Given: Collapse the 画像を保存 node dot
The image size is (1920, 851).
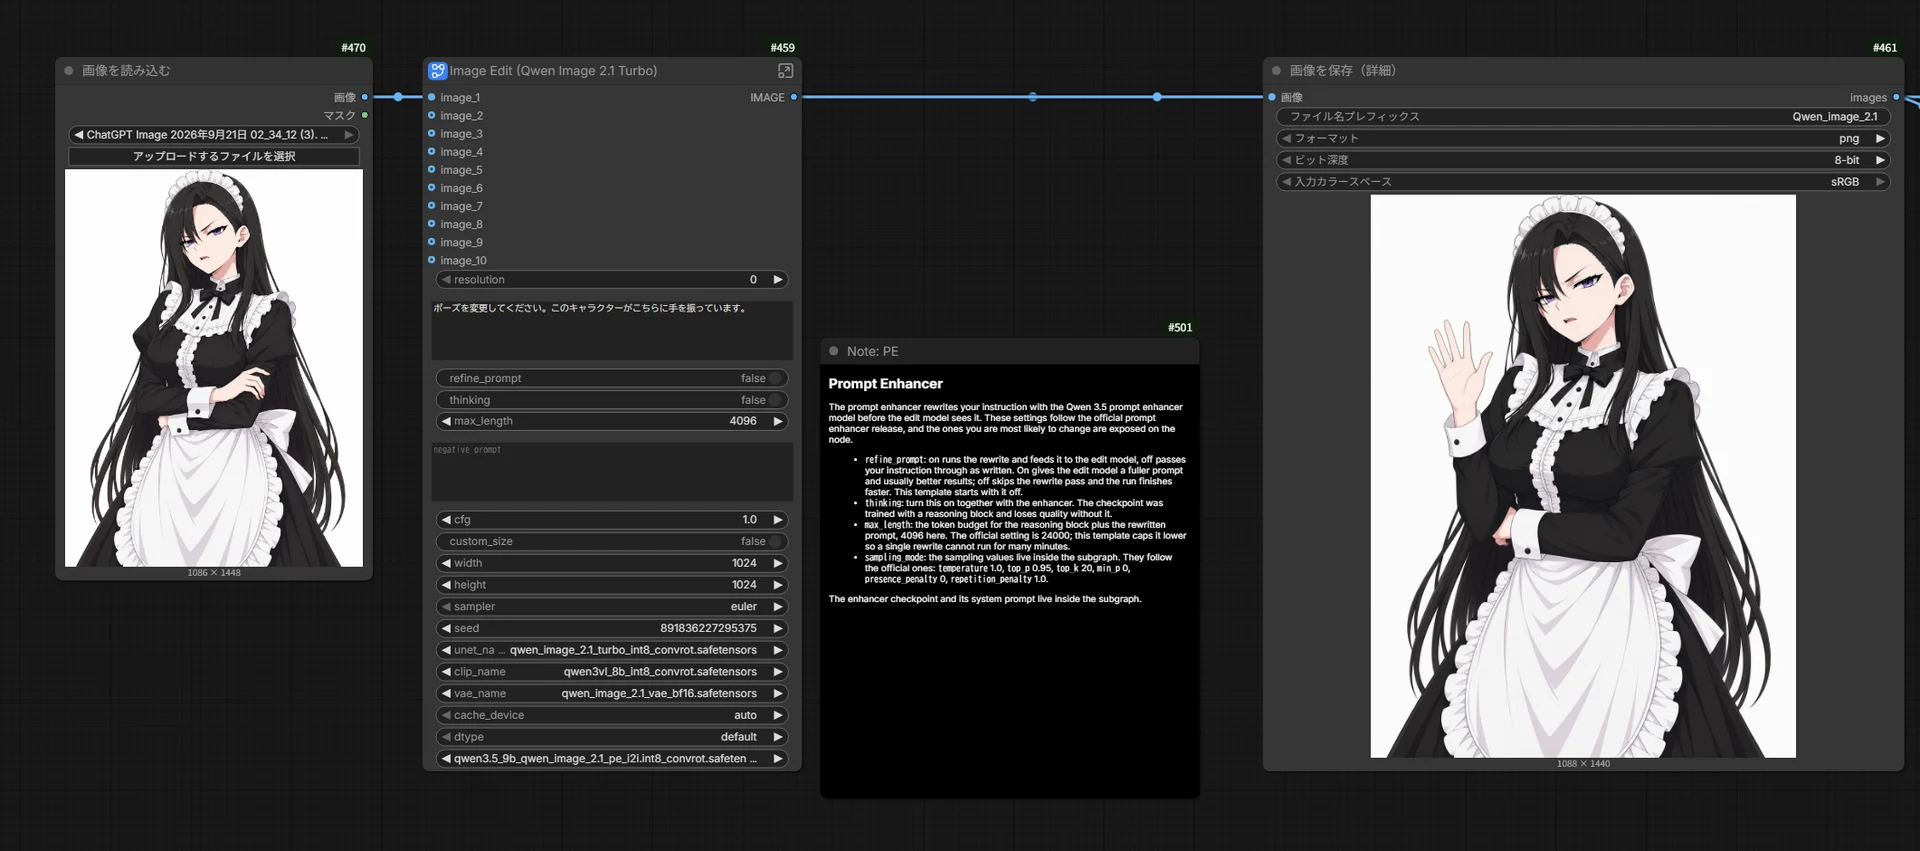Looking at the screenshot, I should (x=1277, y=71).
